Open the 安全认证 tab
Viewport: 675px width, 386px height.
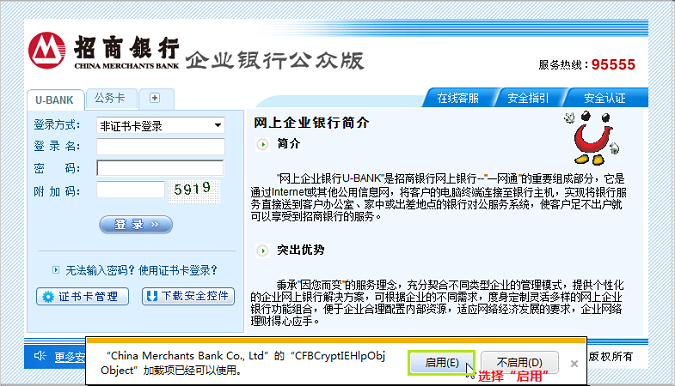pos(604,98)
